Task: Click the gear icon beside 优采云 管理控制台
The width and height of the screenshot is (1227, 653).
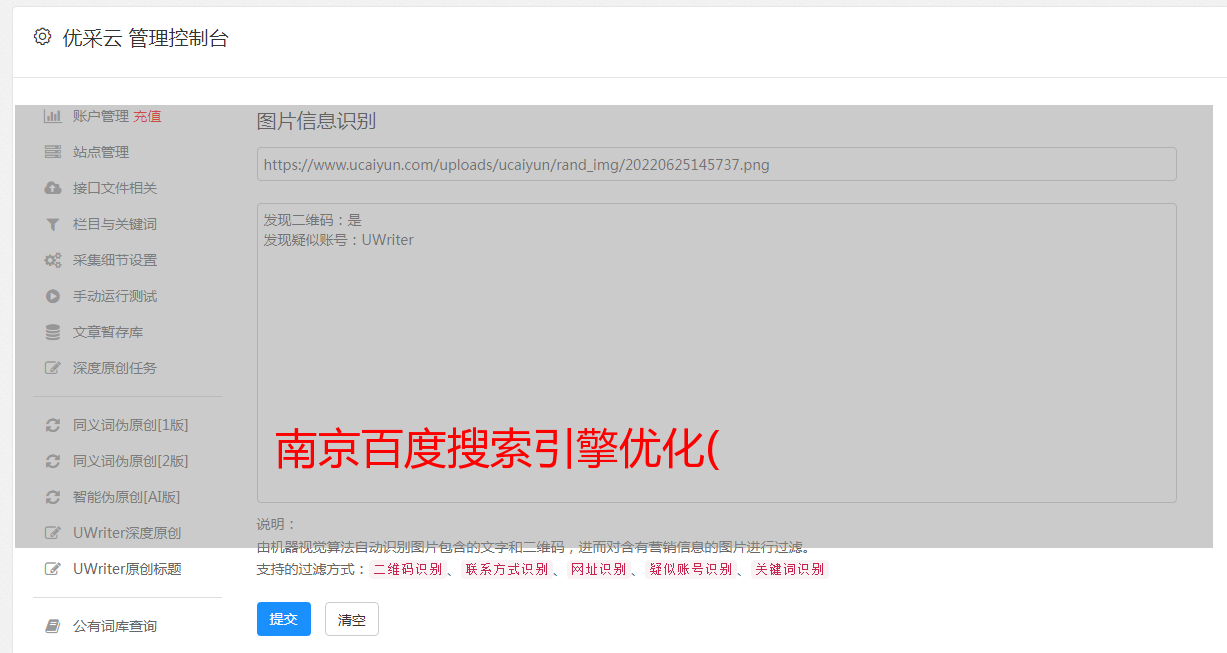Action: point(42,37)
